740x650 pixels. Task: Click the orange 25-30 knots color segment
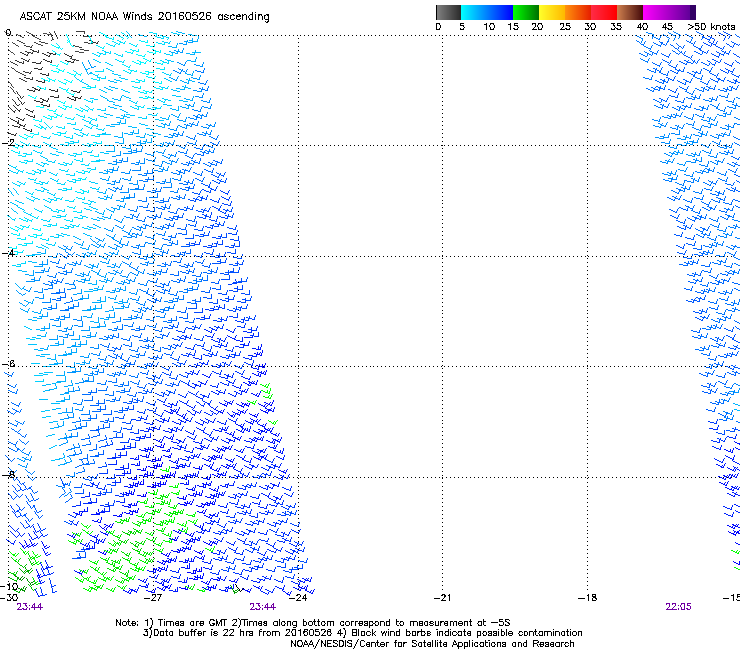578,12
